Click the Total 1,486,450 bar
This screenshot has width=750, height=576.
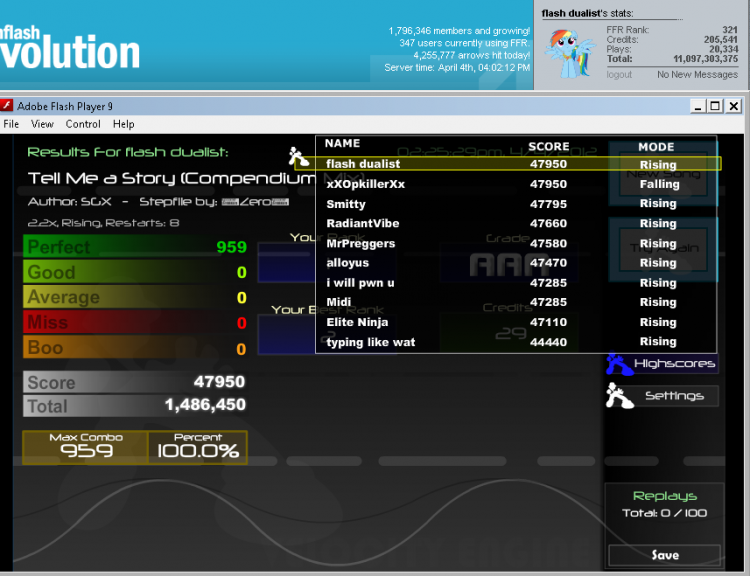point(135,405)
